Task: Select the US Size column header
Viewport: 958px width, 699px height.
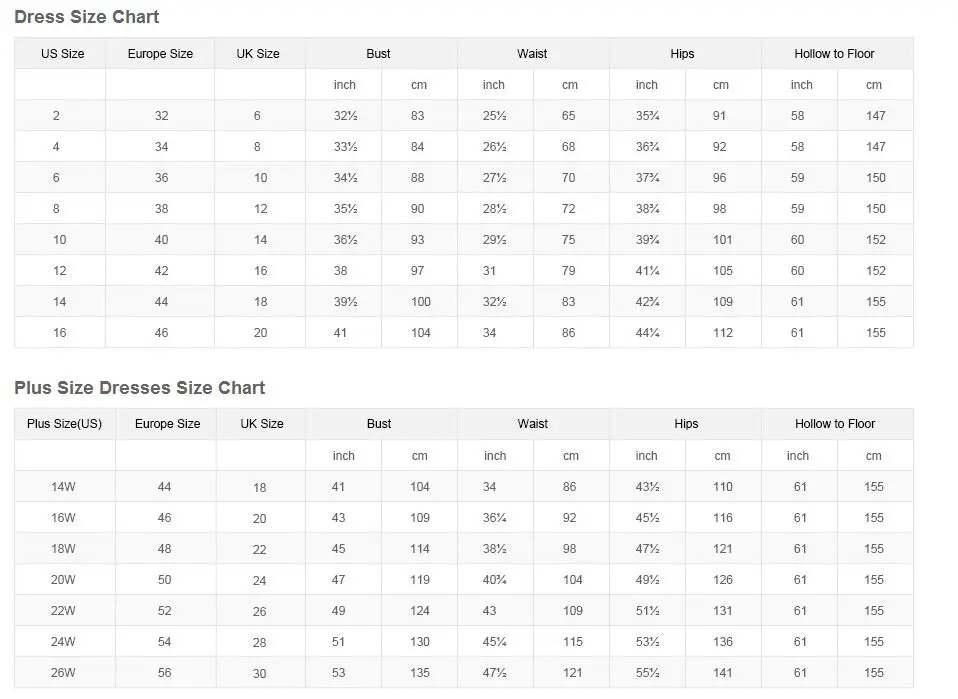Action: pos(62,54)
